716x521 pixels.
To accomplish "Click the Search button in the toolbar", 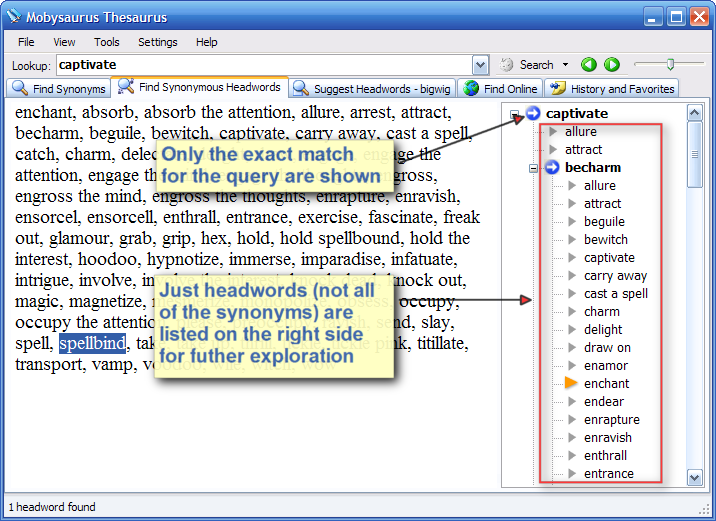I will coord(526,65).
